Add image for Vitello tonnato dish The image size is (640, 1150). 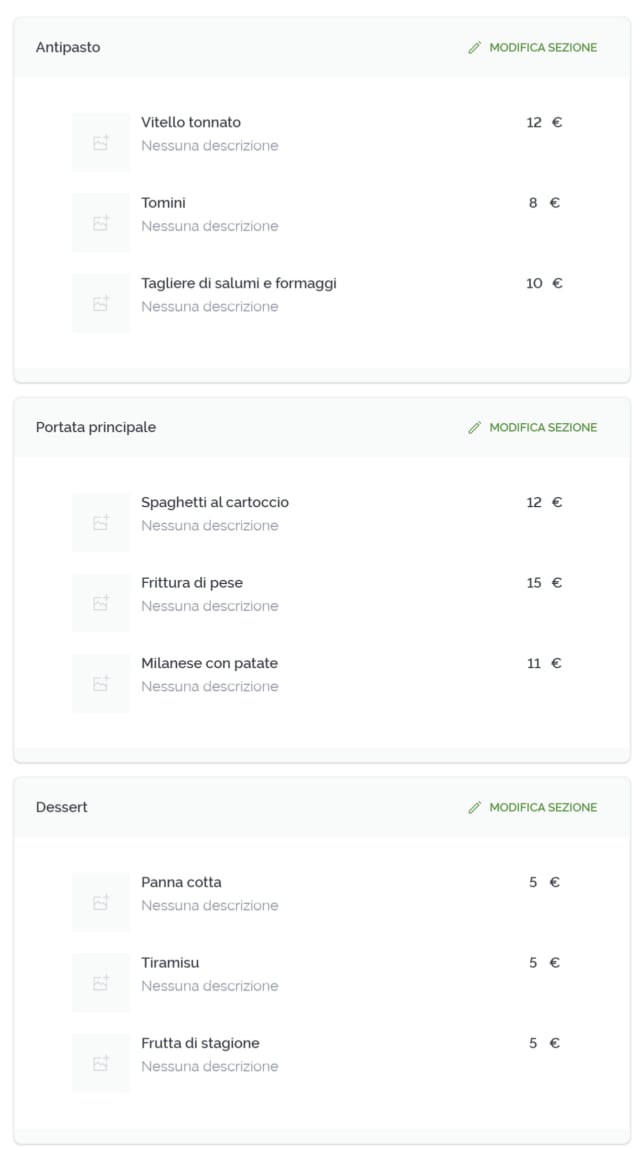(100, 143)
